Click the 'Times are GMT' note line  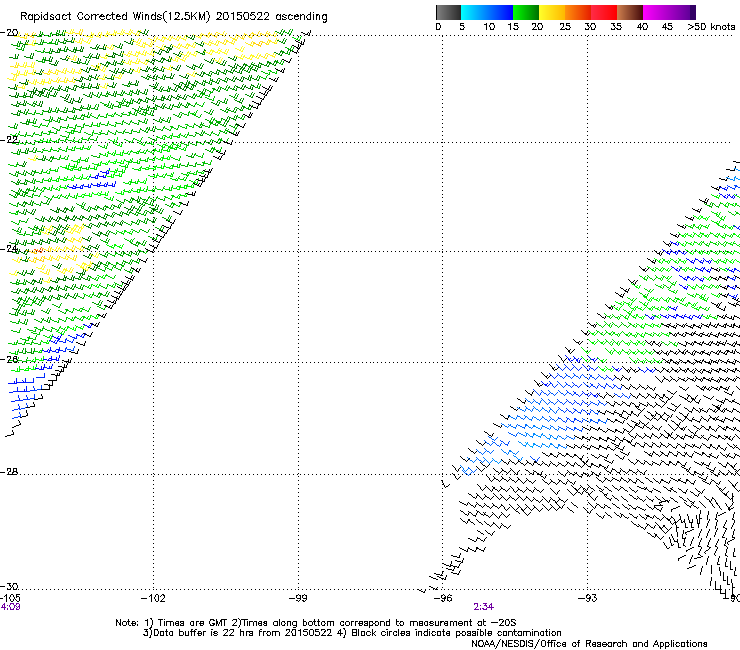316,623
